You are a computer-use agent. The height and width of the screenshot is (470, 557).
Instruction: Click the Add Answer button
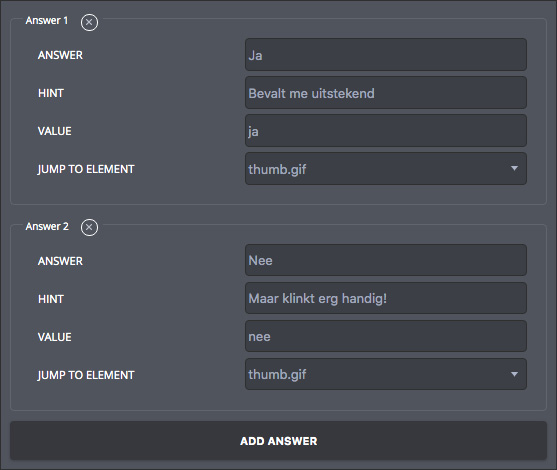pyautogui.click(x=278, y=441)
